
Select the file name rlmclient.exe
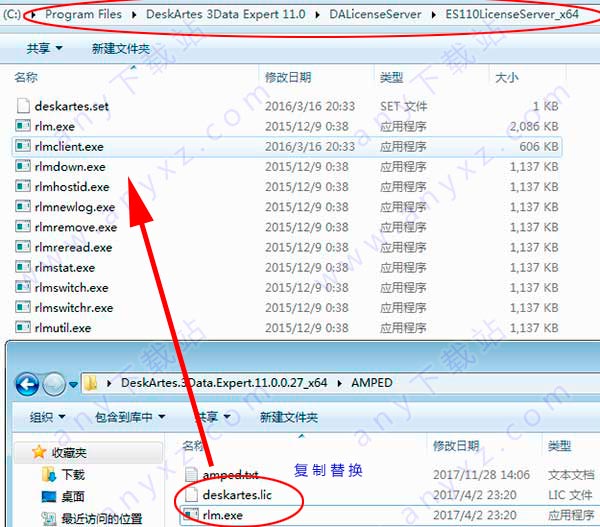tap(69, 147)
